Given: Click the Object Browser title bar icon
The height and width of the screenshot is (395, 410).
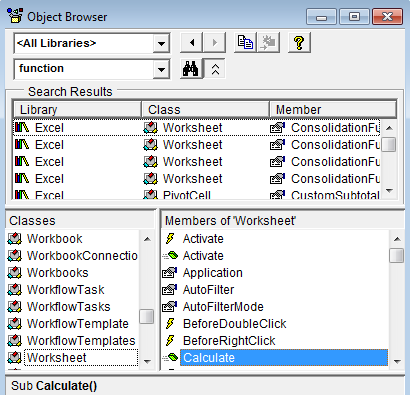Looking at the screenshot, I should pos(15,16).
